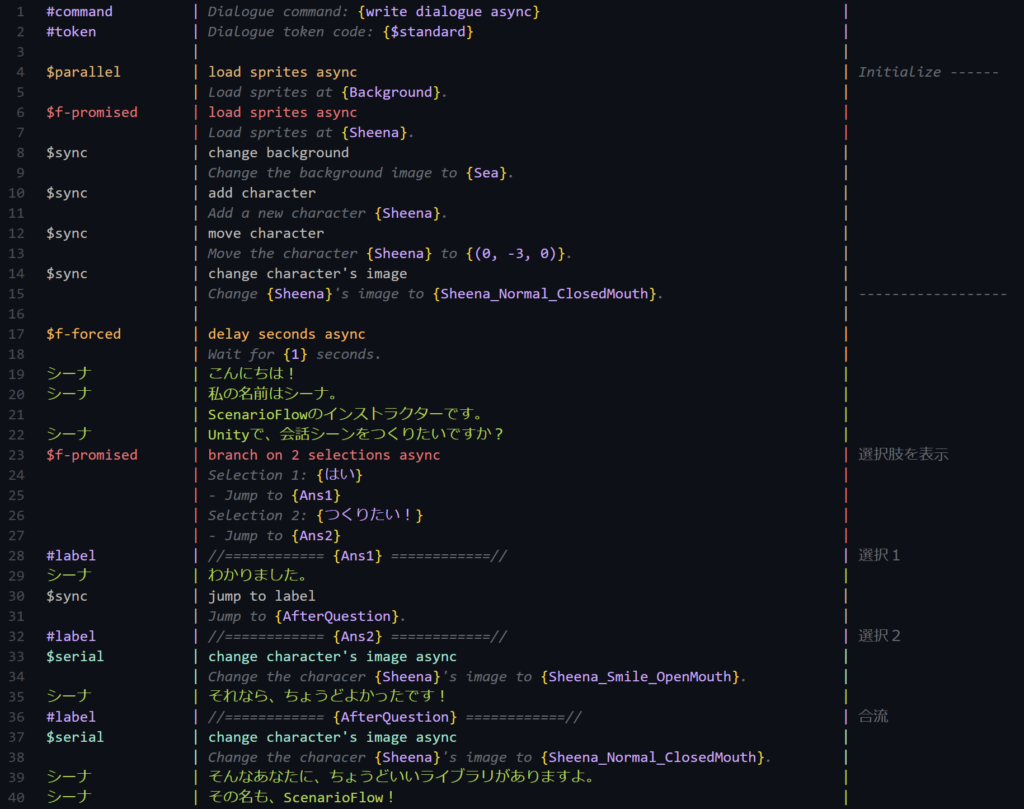Select the {Sea} background parameter
This screenshot has height=809, width=1024.
tap(487, 173)
